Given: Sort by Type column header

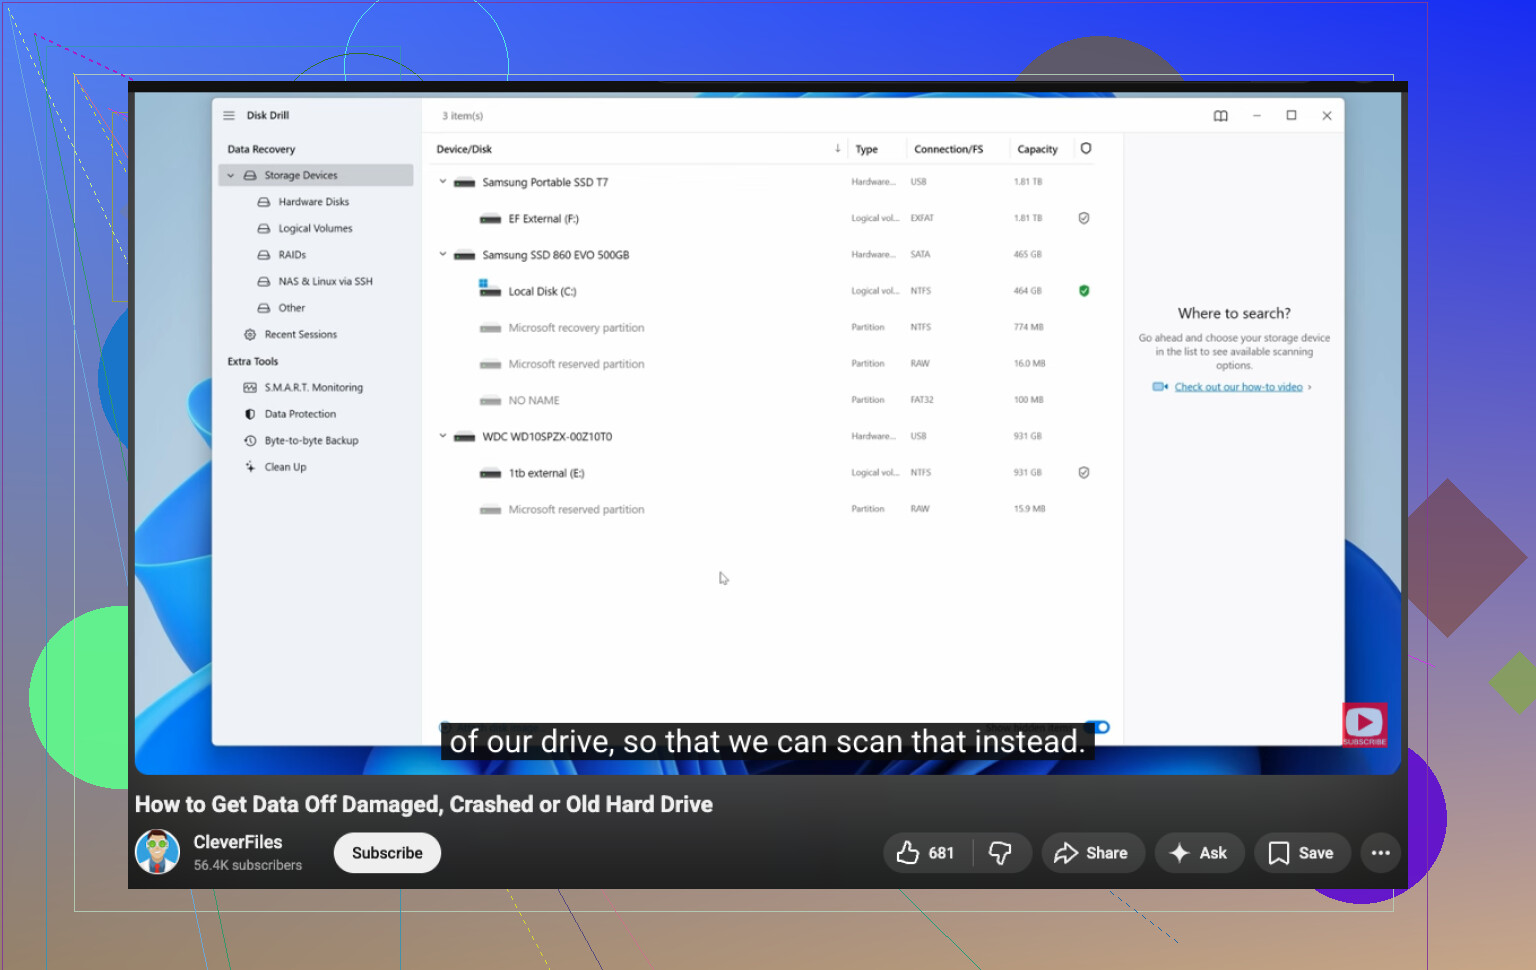Looking at the screenshot, I should point(867,150).
